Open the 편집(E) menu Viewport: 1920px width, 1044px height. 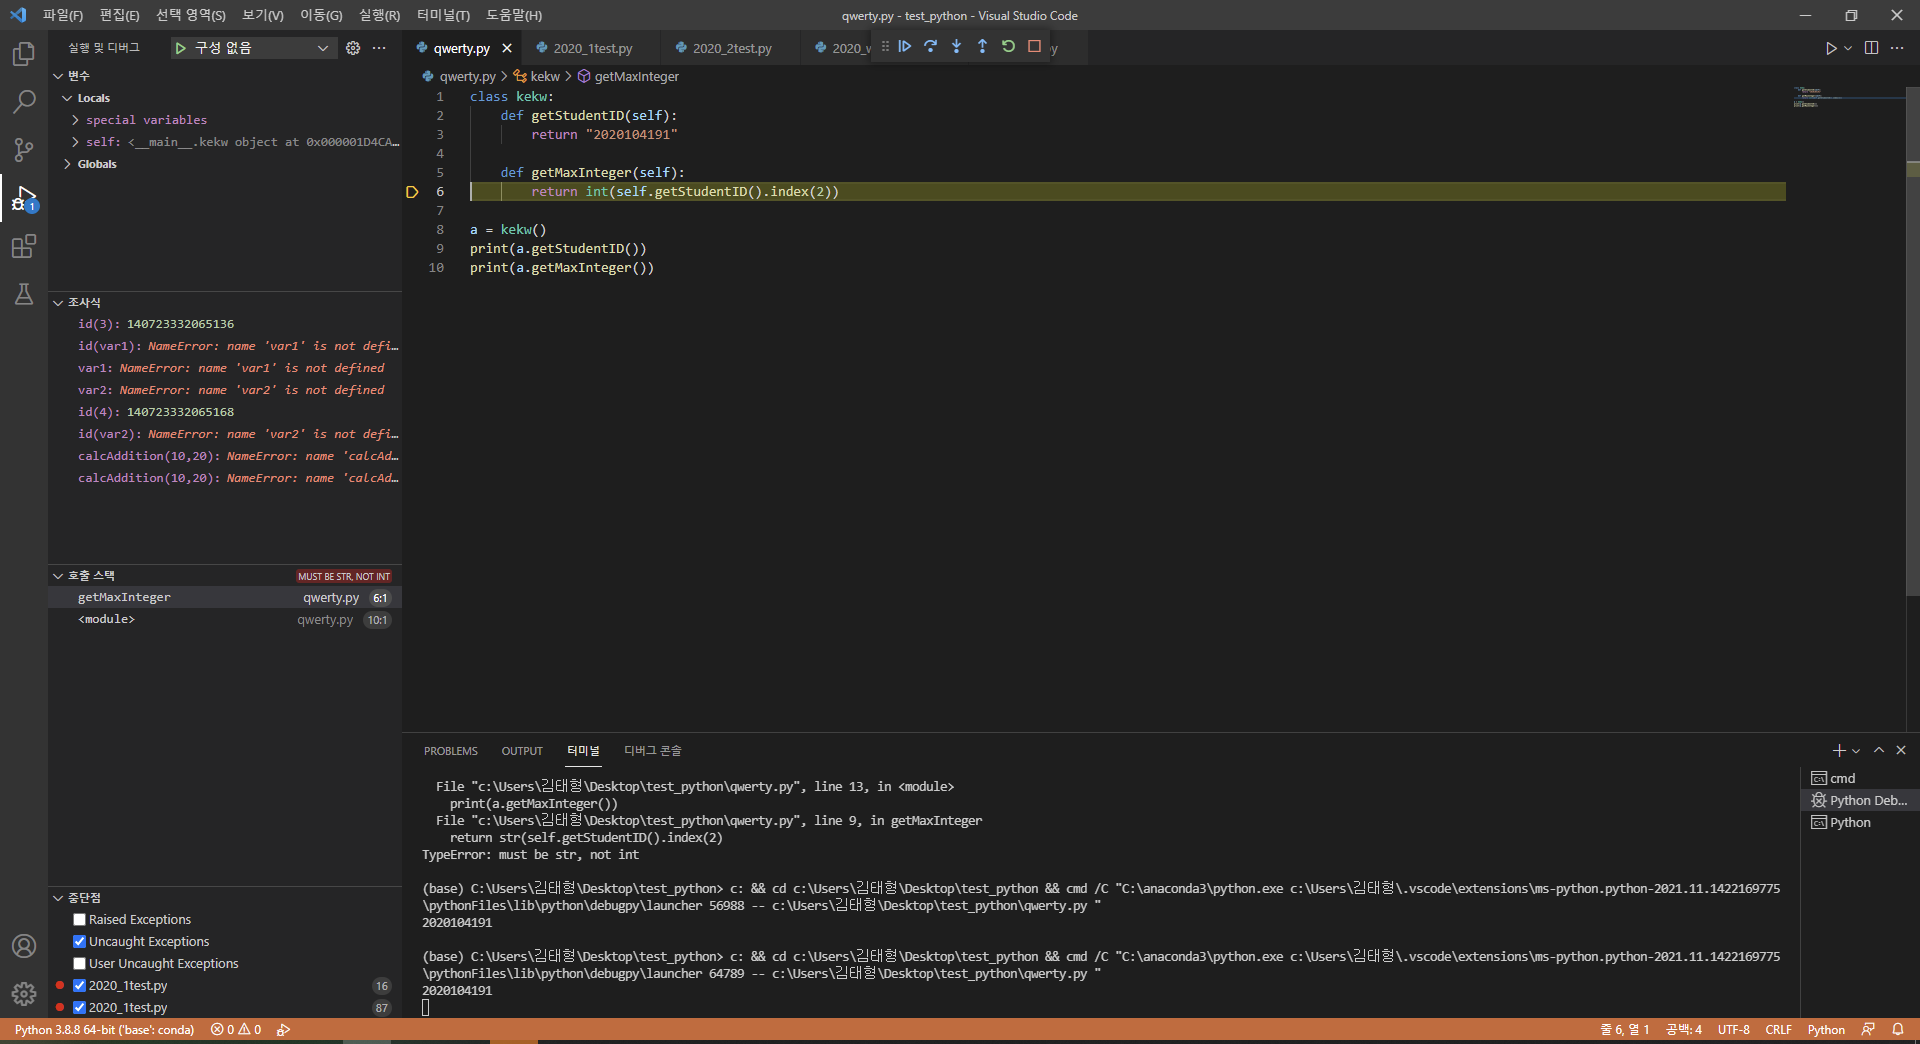pyautogui.click(x=119, y=15)
